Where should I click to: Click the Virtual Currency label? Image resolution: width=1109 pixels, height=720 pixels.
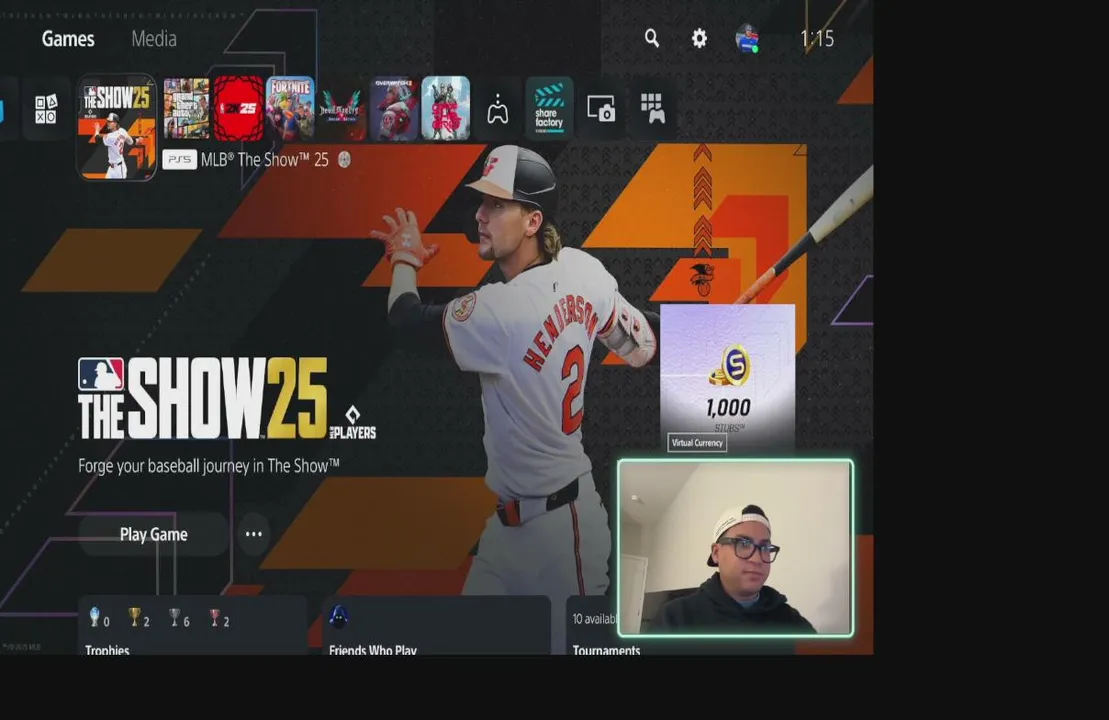tap(697, 443)
